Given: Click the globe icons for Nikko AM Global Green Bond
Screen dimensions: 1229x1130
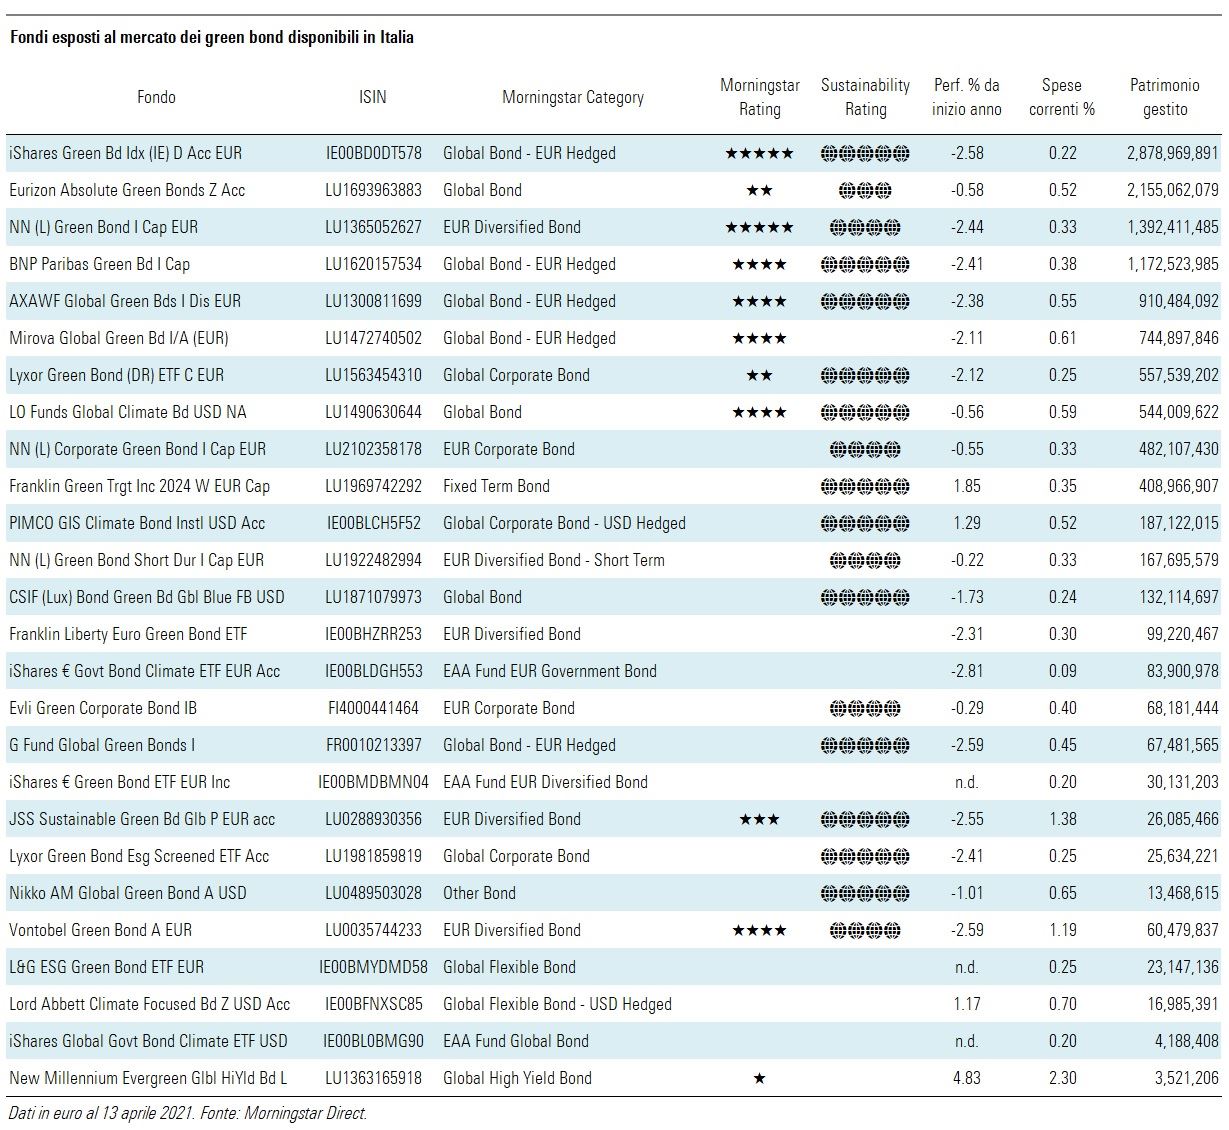Looking at the screenshot, I should [x=865, y=894].
